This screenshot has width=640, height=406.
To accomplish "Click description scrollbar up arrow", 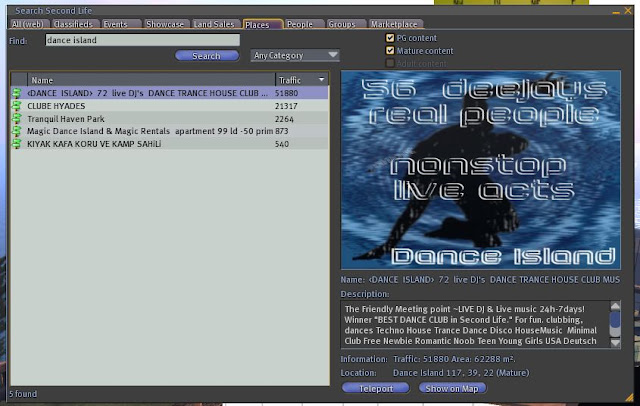I will [615, 306].
